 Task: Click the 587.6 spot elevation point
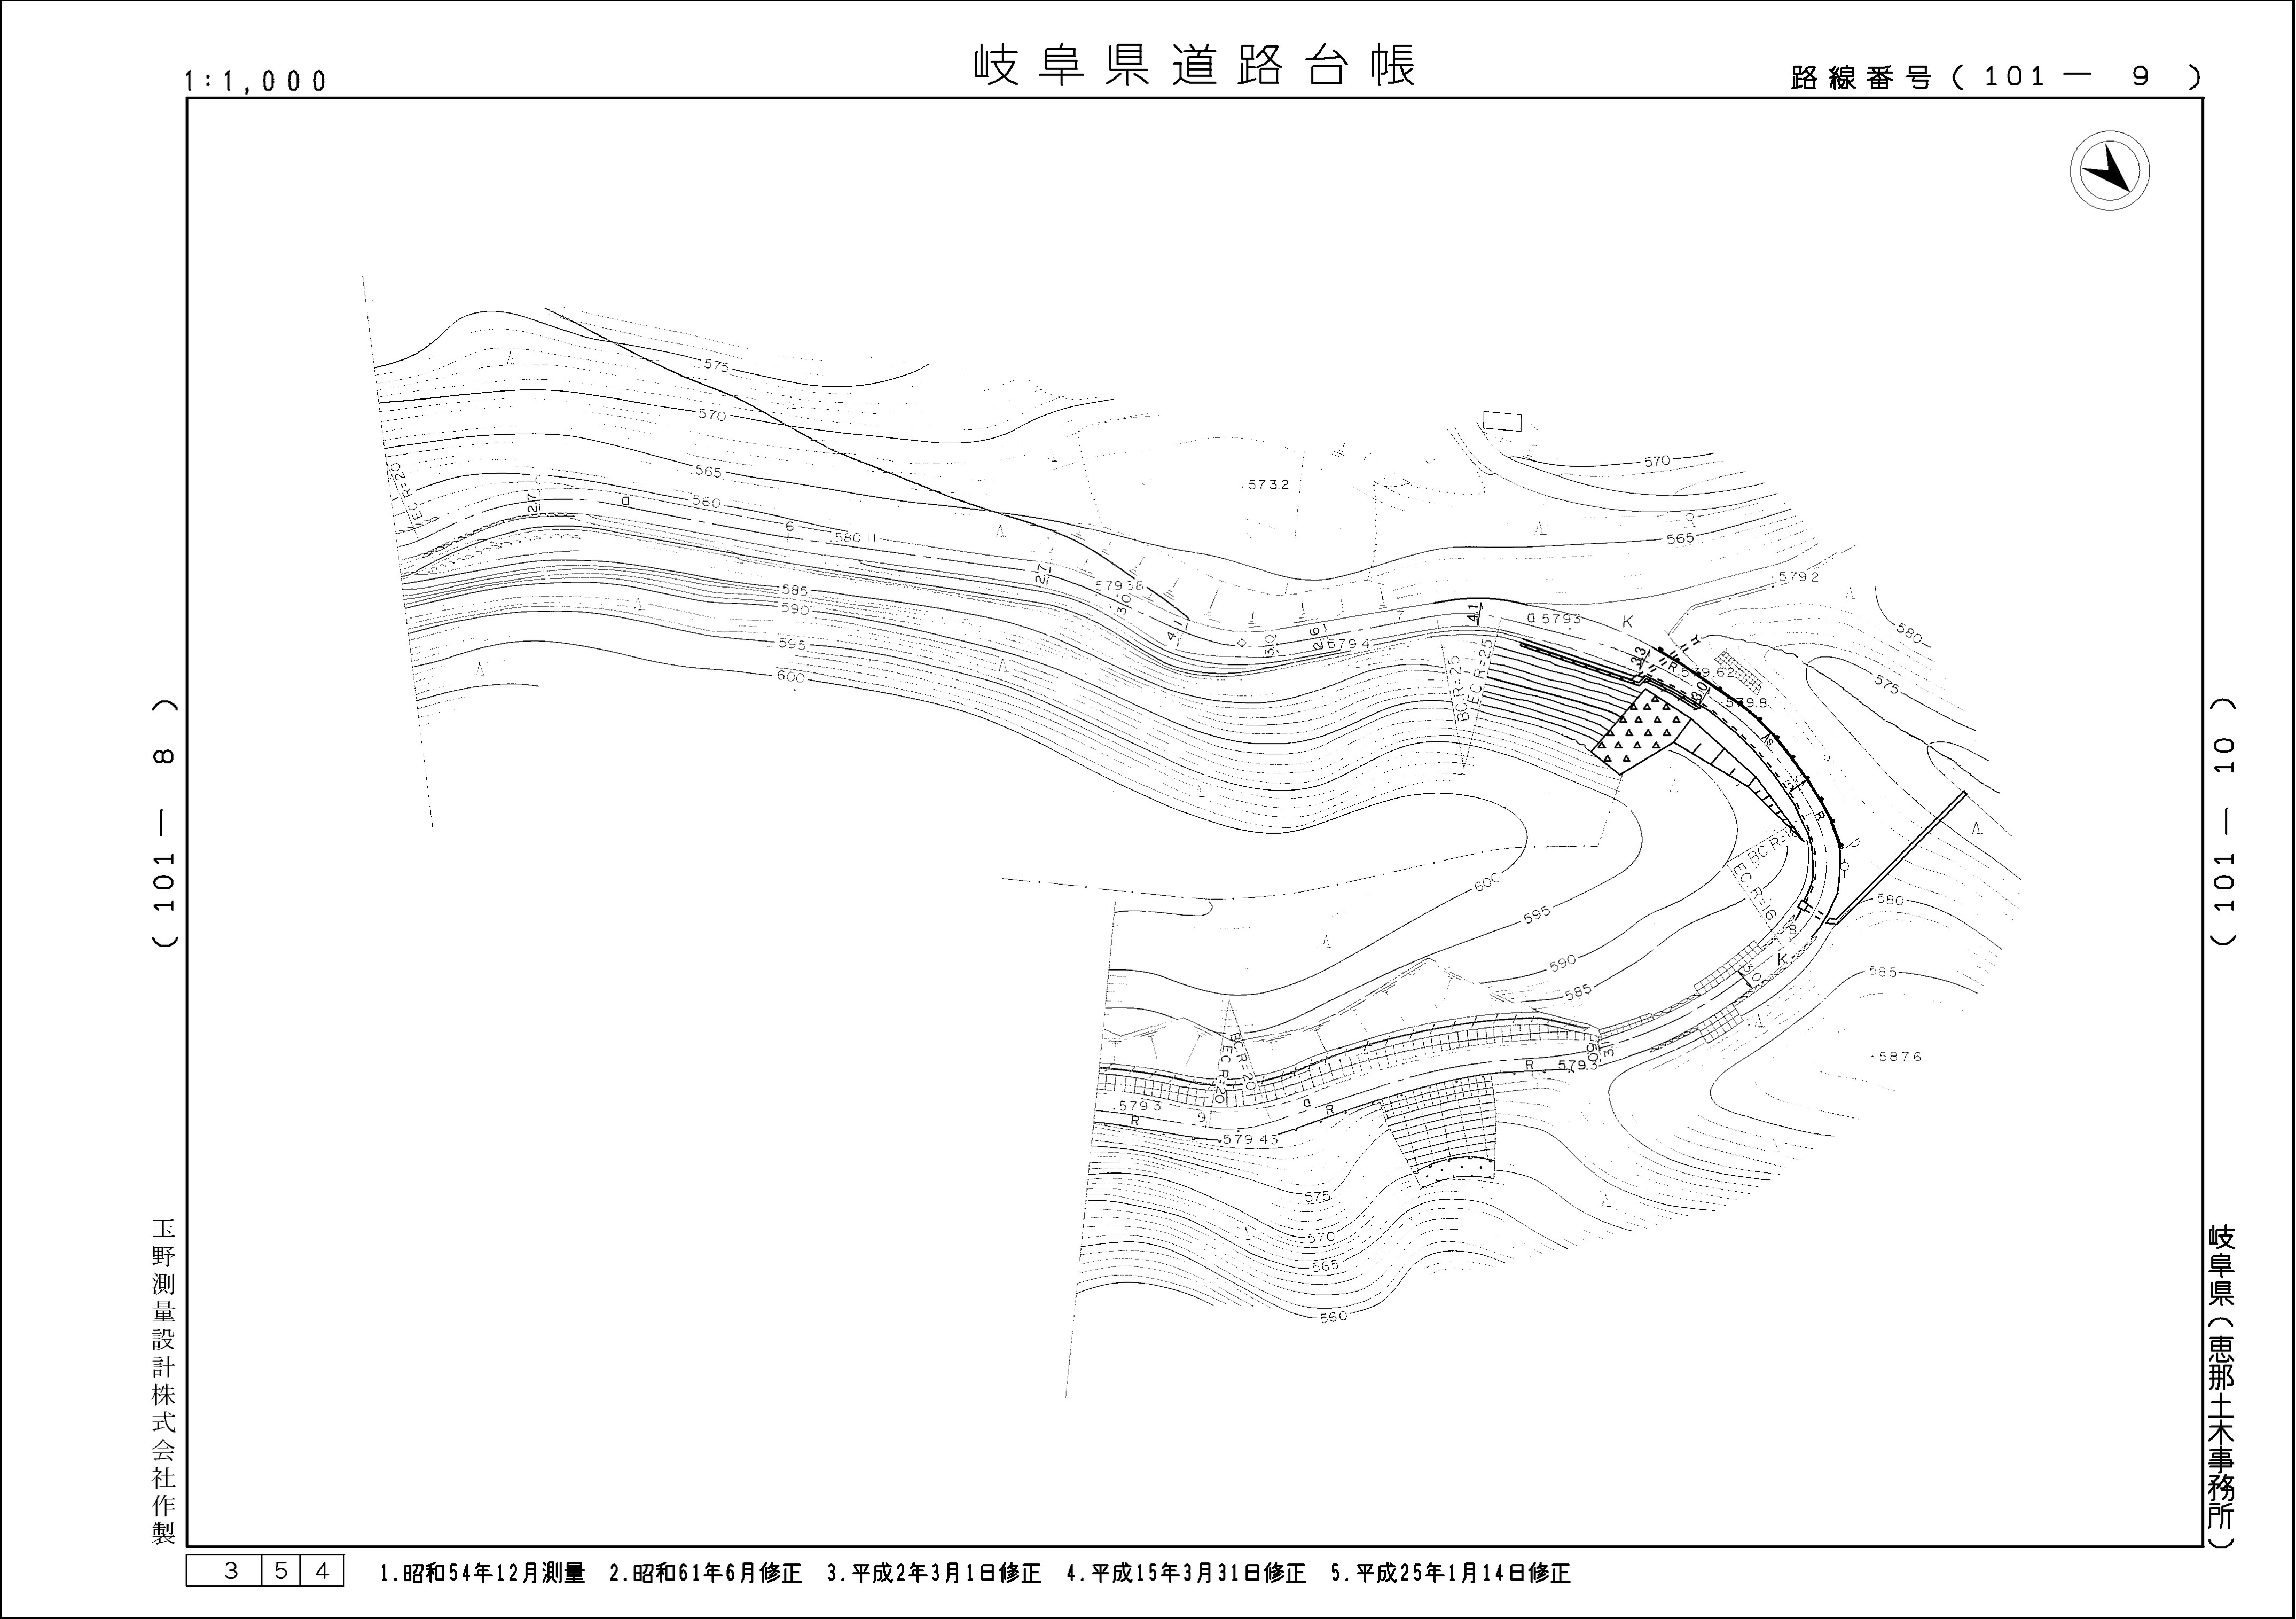click(x=1897, y=1056)
